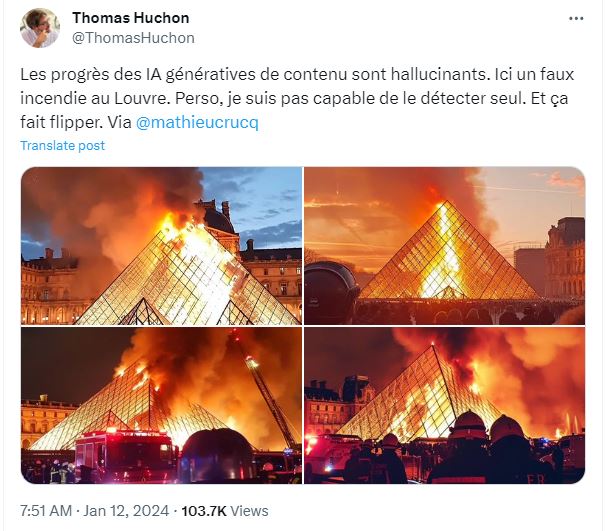Click the tweet text about generative AI
This screenshot has height=531, width=606.
click(297, 98)
